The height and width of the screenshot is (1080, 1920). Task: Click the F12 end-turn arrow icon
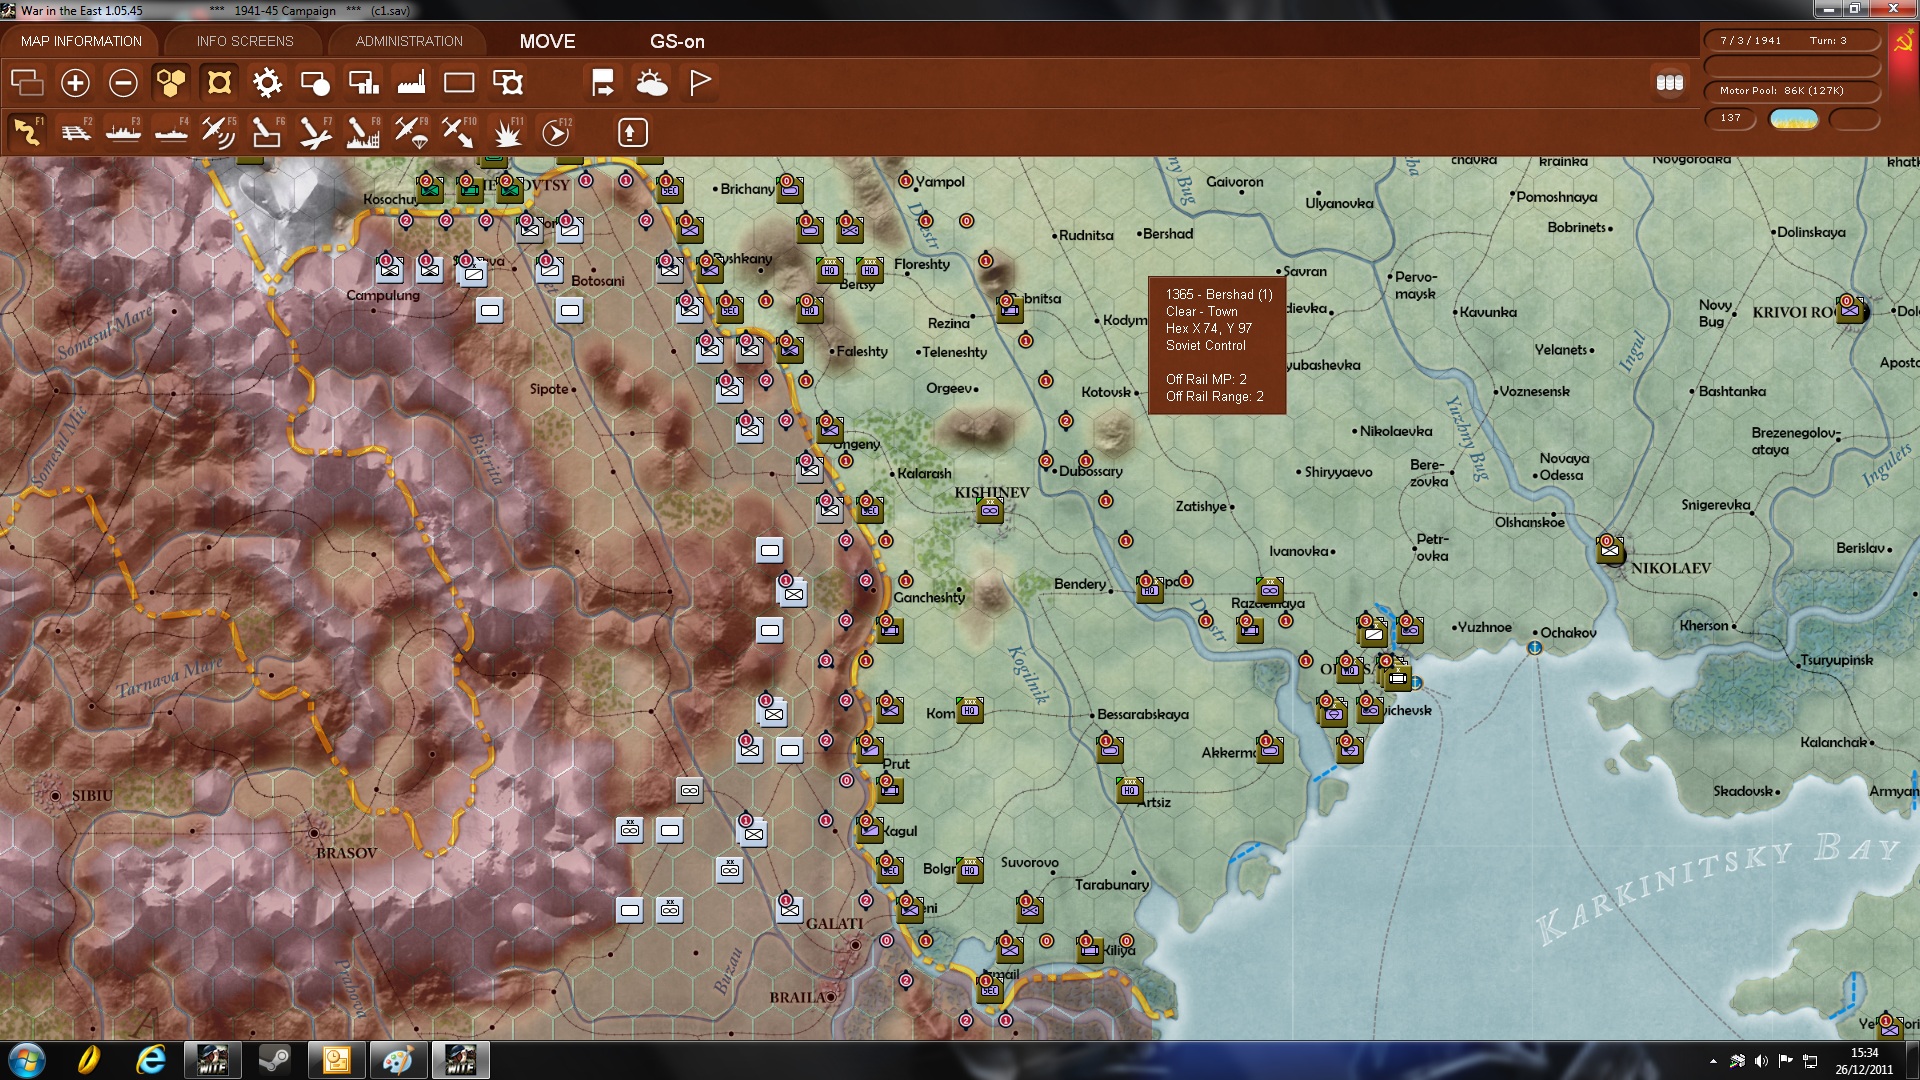point(555,132)
